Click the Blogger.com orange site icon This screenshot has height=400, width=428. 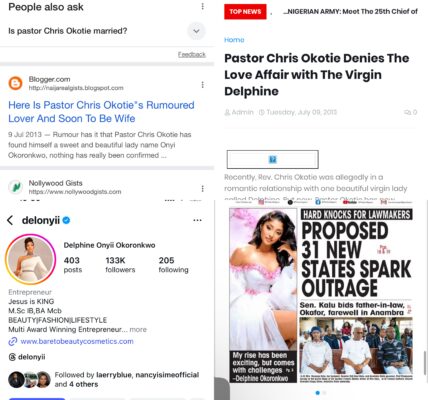coord(15,83)
